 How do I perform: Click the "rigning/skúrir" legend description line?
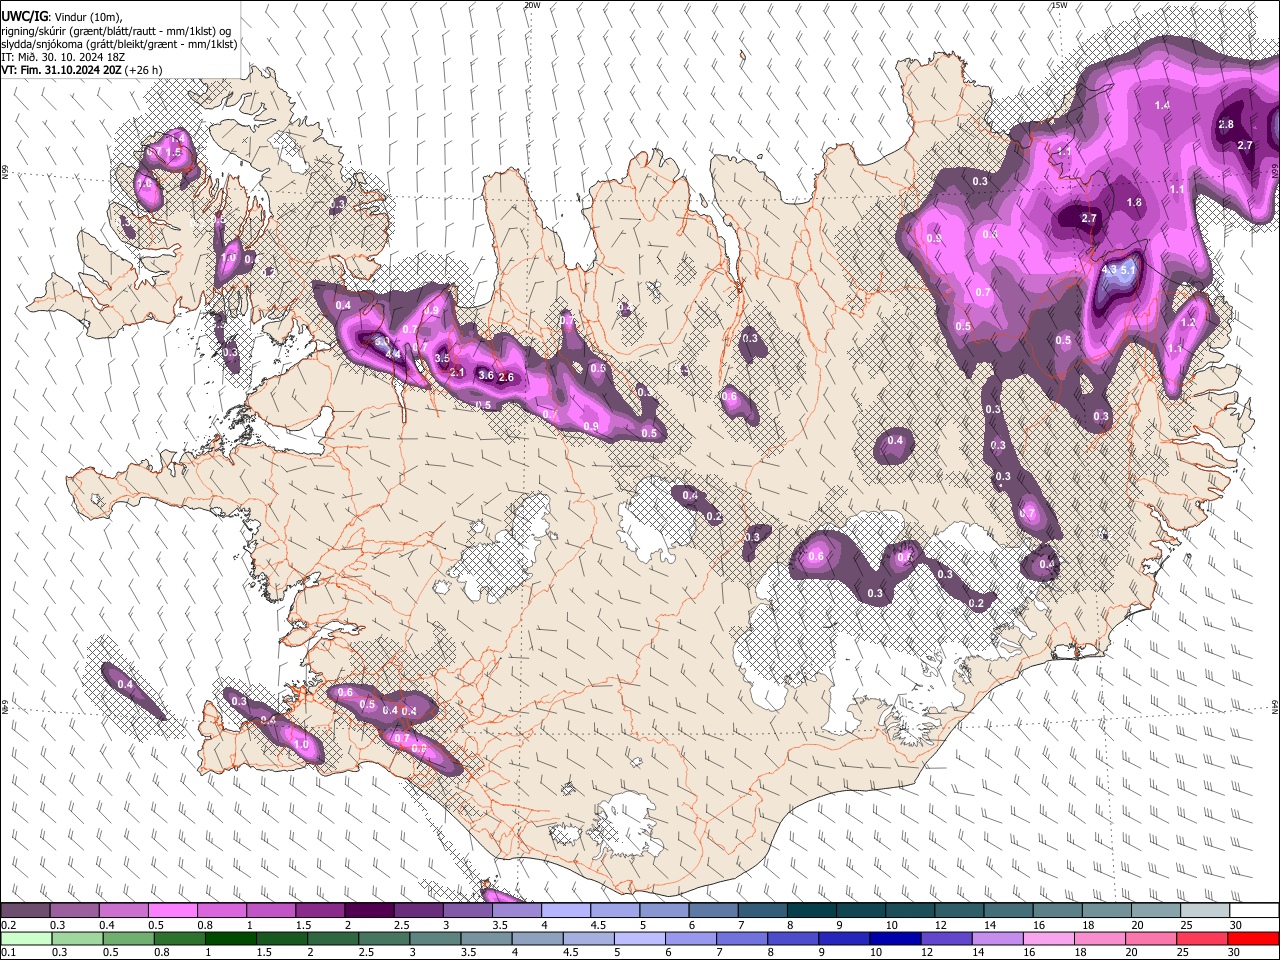tap(116, 31)
